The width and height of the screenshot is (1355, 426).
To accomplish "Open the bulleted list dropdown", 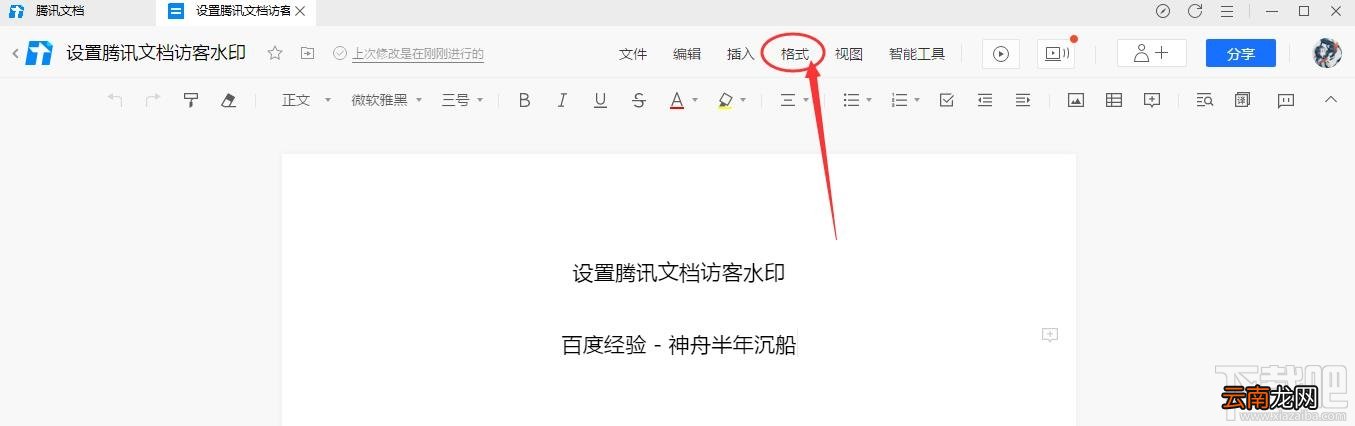I will (x=857, y=100).
